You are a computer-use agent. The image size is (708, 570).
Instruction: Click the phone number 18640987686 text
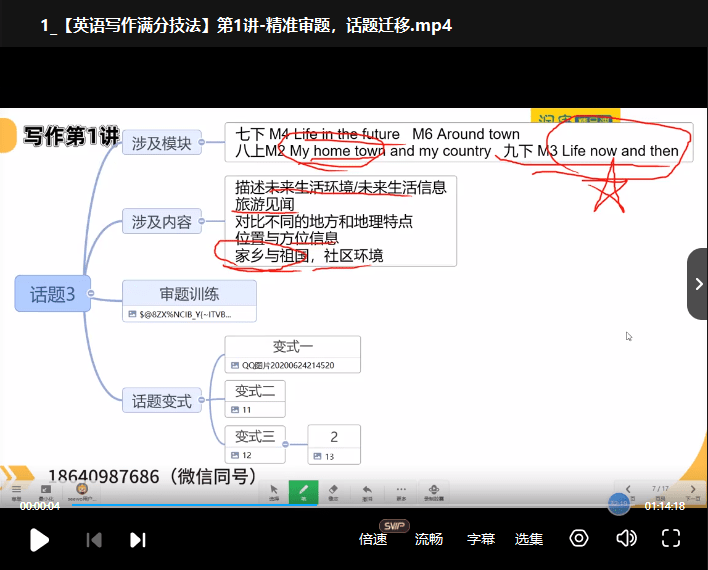click(103, 477)
